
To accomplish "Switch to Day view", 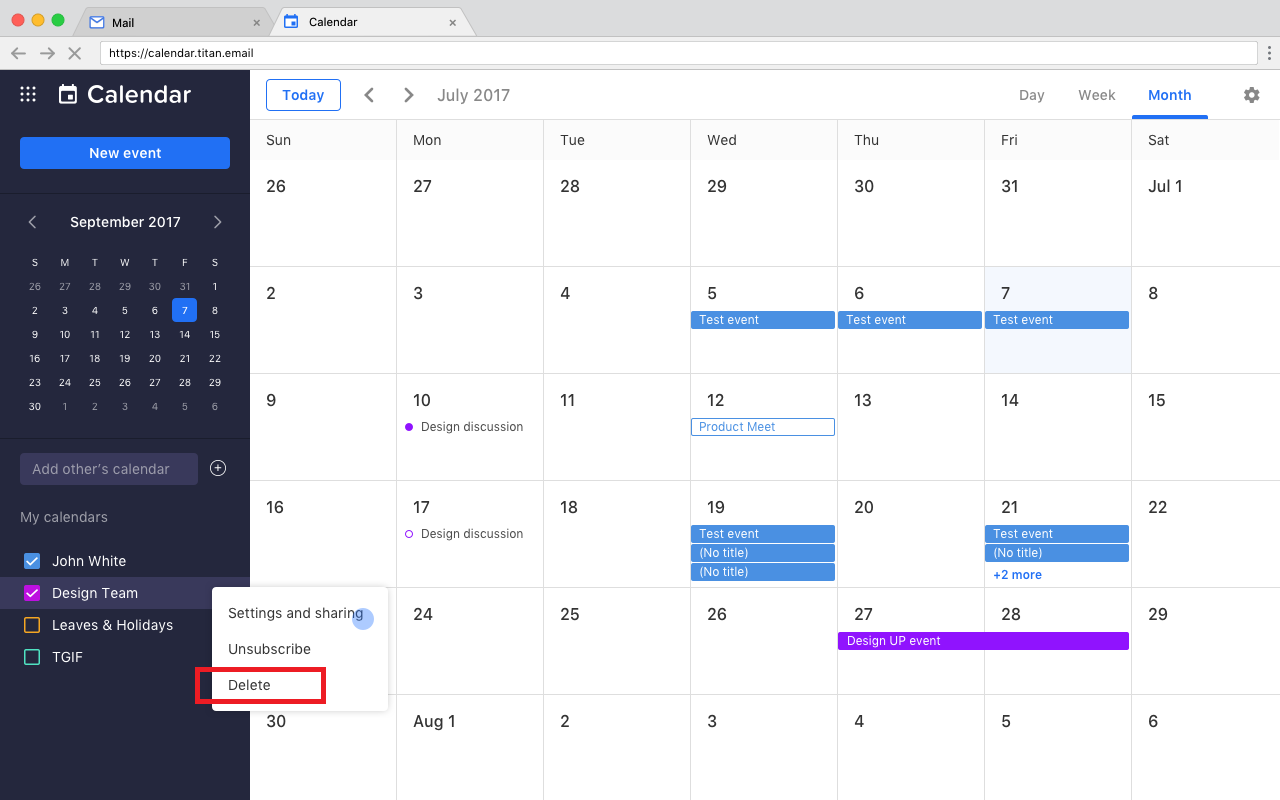I will (1032, 95).
